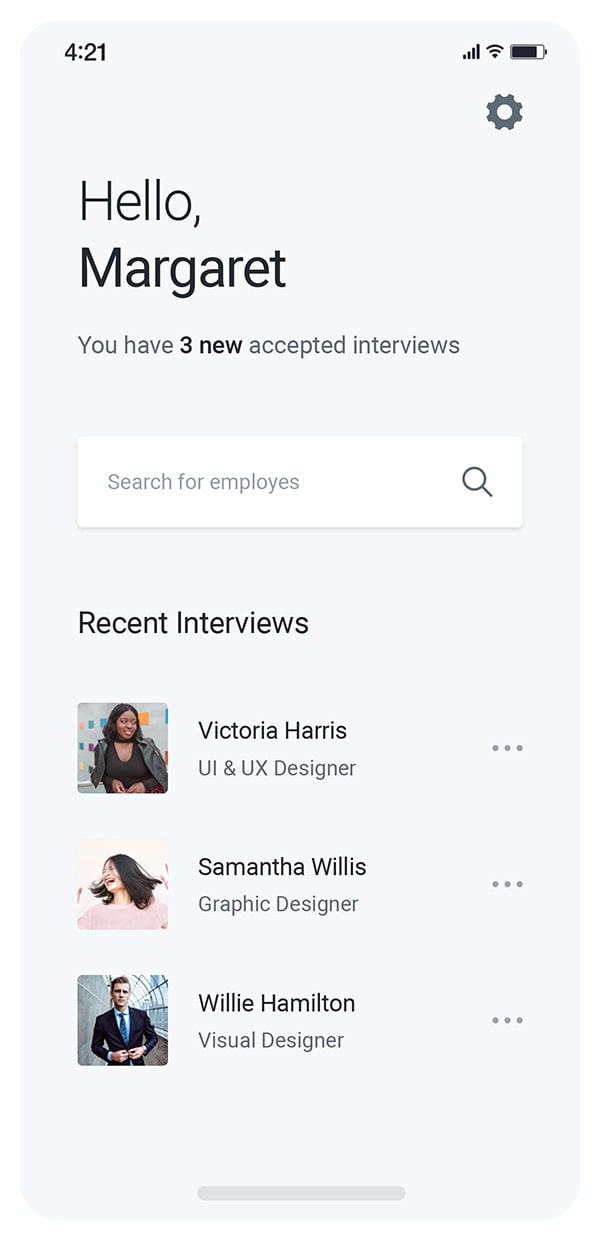Tap the home indicator bar
The image size is (600, 1240).
(x=301, y=1193)
